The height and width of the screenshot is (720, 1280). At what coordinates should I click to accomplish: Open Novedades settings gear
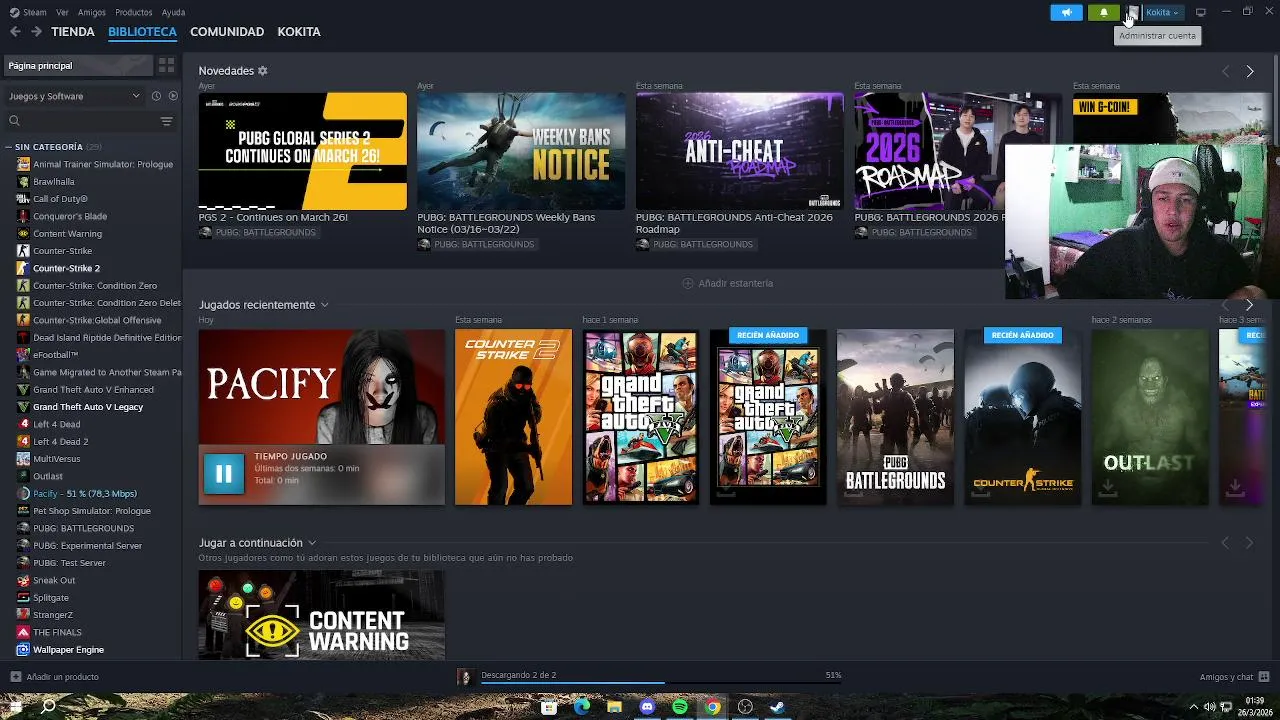(x=263, y=71)
